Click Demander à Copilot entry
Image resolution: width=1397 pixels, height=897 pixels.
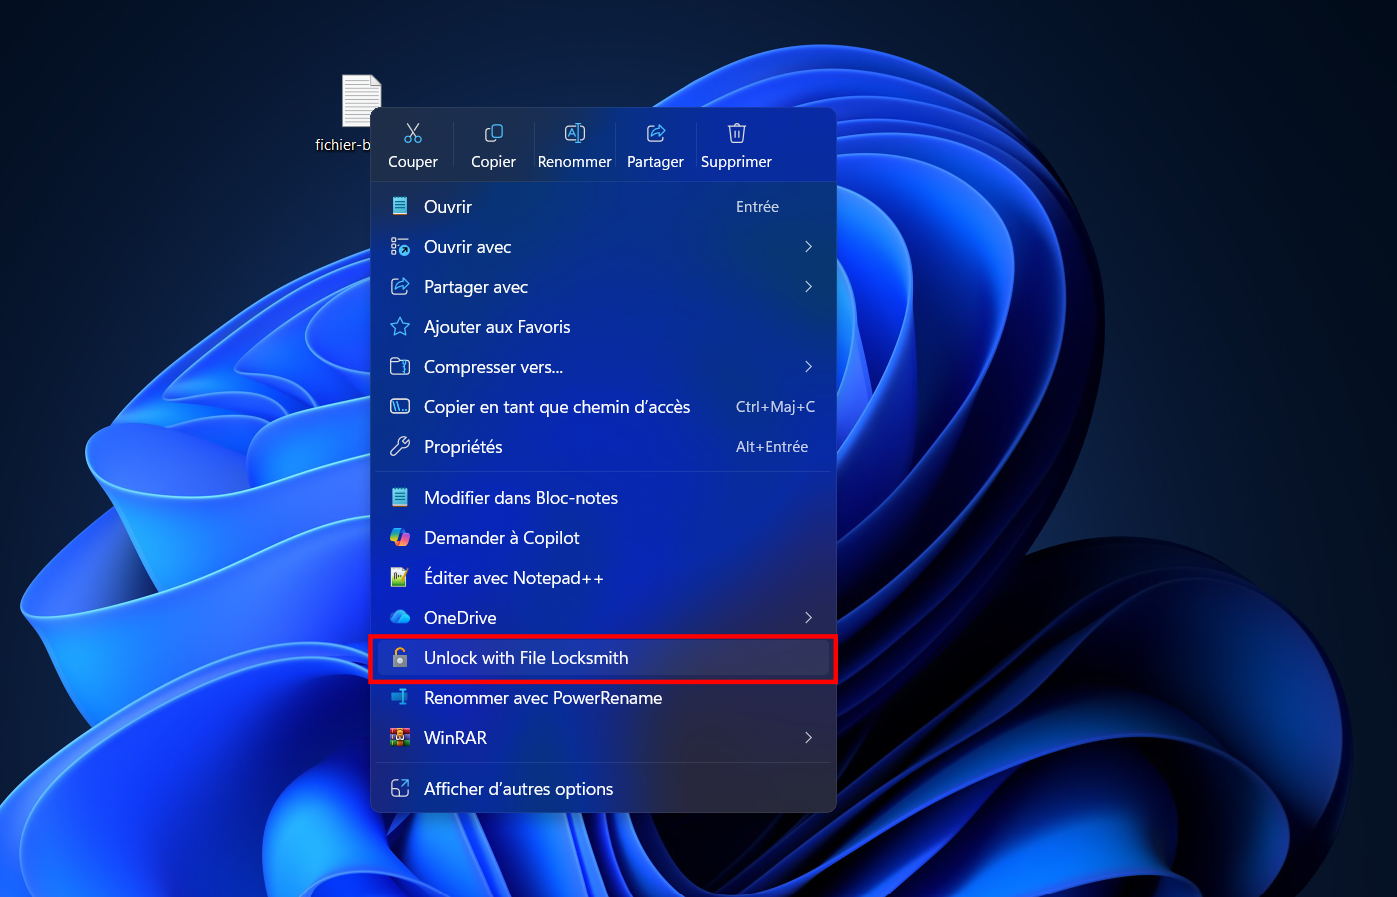click(x=603, y=538)
